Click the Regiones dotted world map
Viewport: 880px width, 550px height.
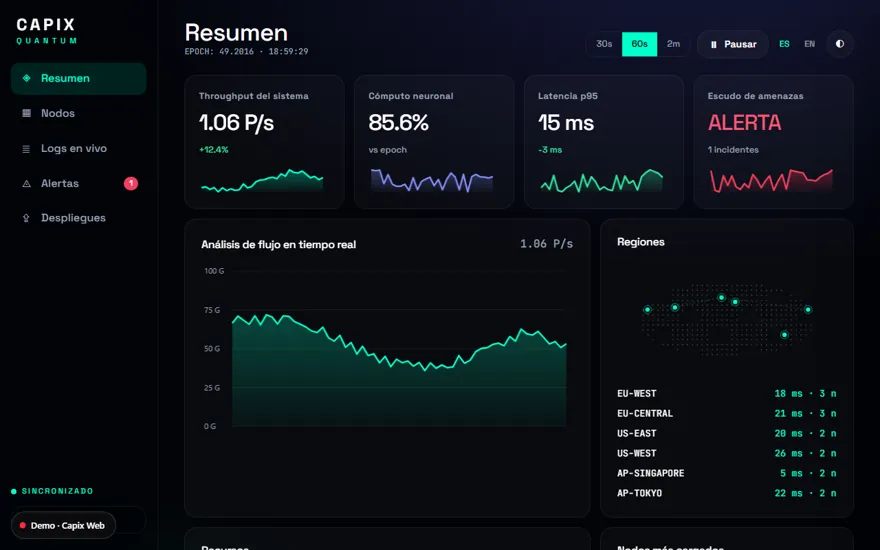(x=727, y=319)
